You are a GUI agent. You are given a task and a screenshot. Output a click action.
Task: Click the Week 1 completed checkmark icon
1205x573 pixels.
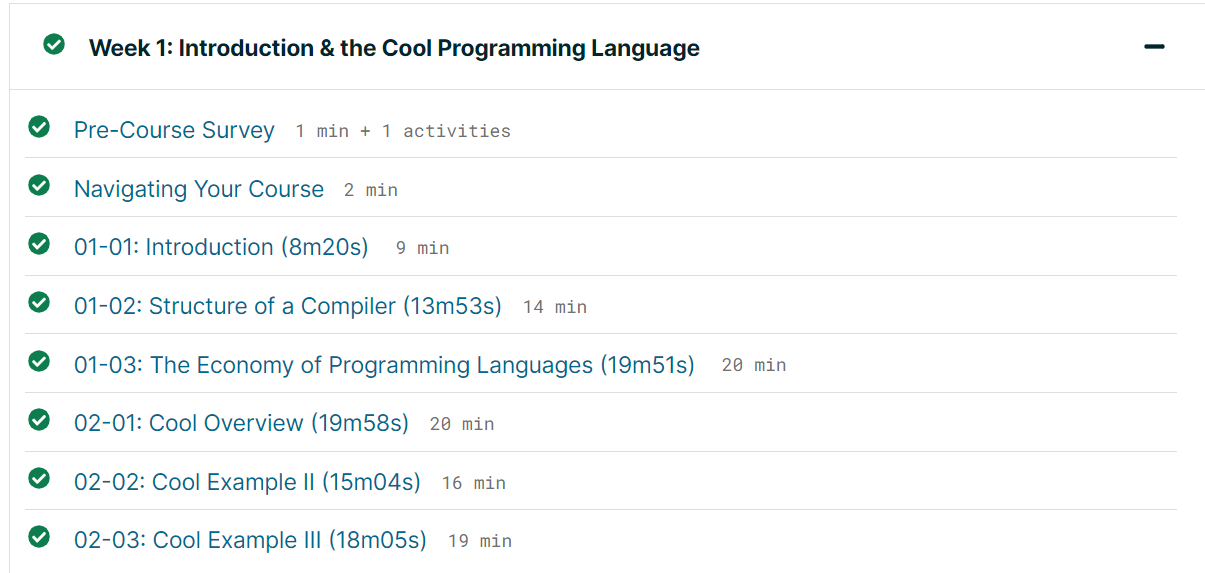(x=54, y=45)
